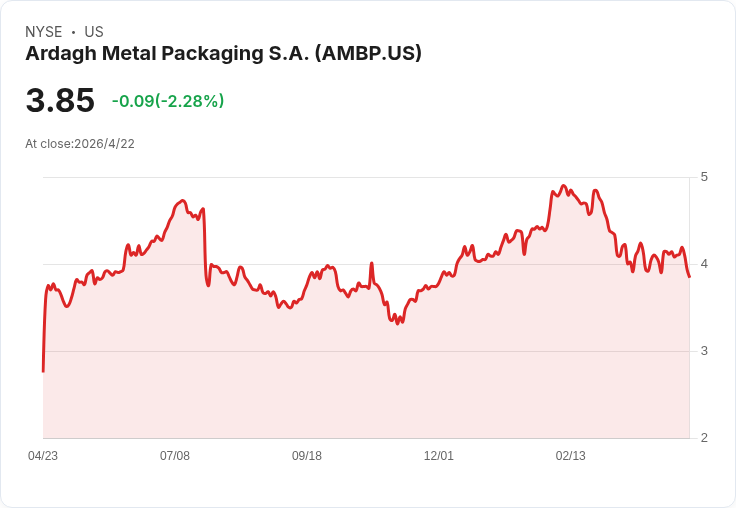Screen dimensions: 736x508
Task: Click the chart's highest peak near February
Action: coord(564,186)
